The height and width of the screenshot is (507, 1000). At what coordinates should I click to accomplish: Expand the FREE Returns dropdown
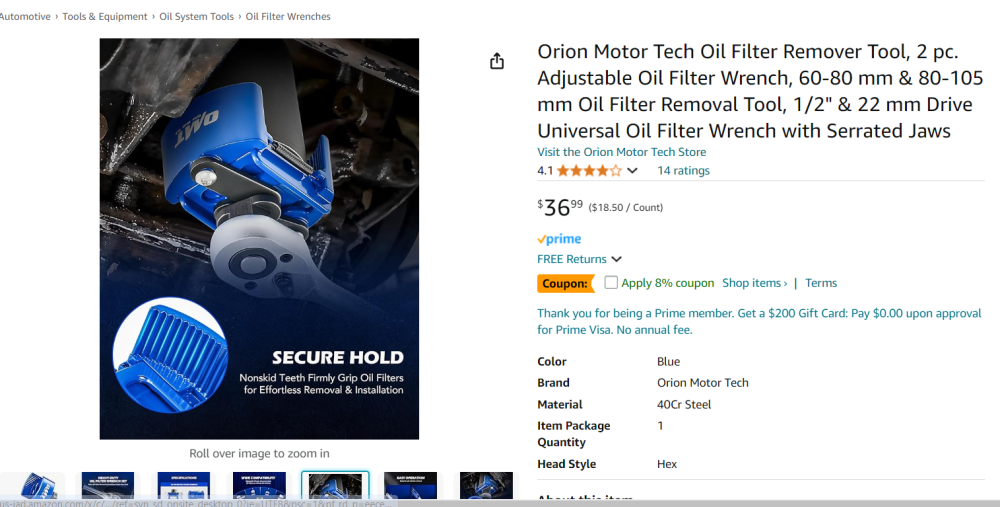click(579, 260)
